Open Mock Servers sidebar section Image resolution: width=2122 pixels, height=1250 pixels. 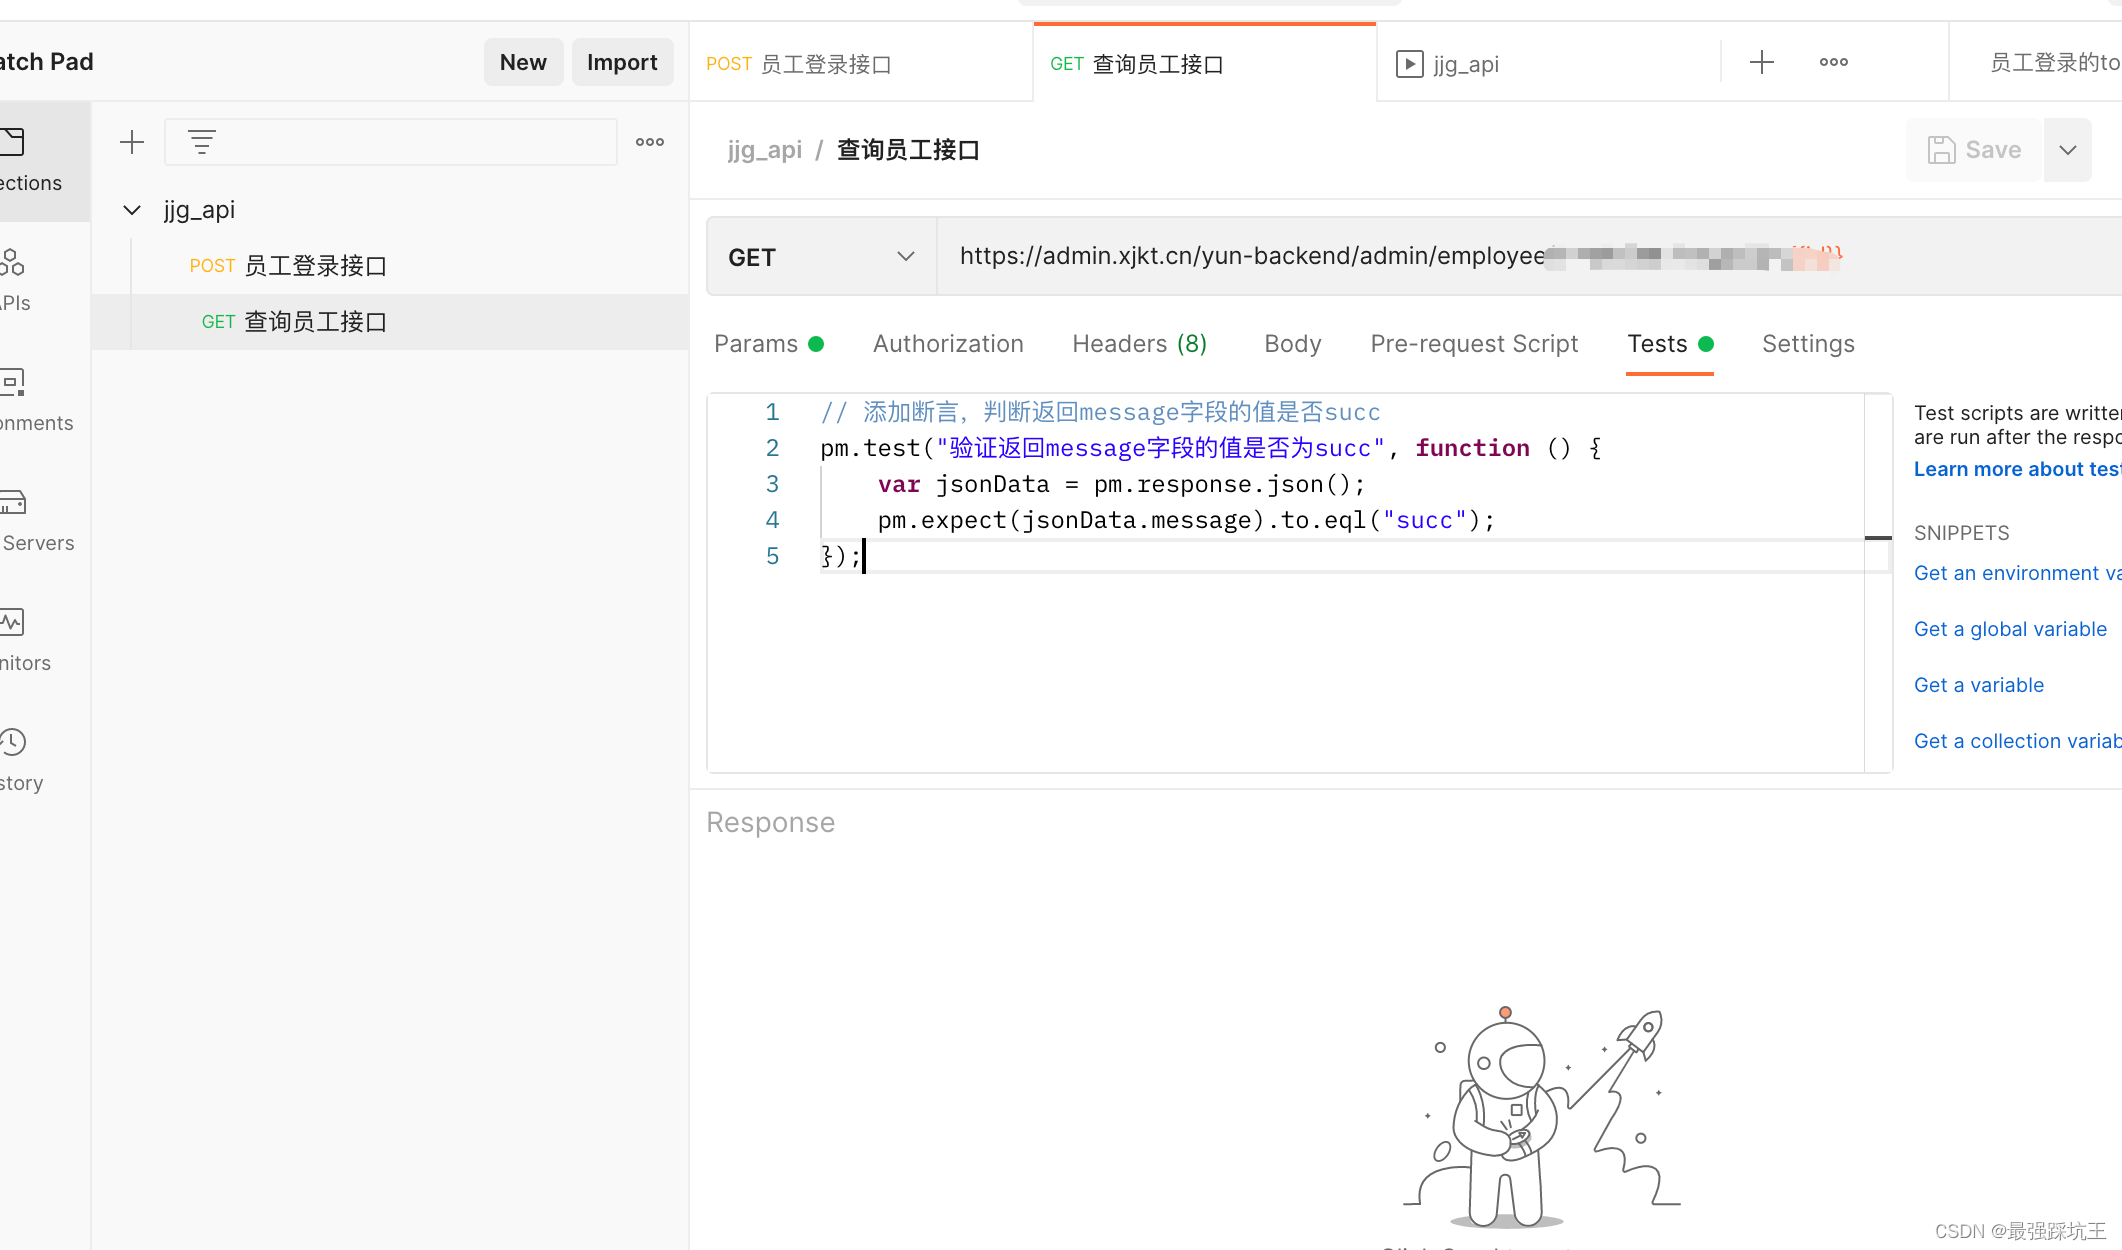(x=25, y=520)
